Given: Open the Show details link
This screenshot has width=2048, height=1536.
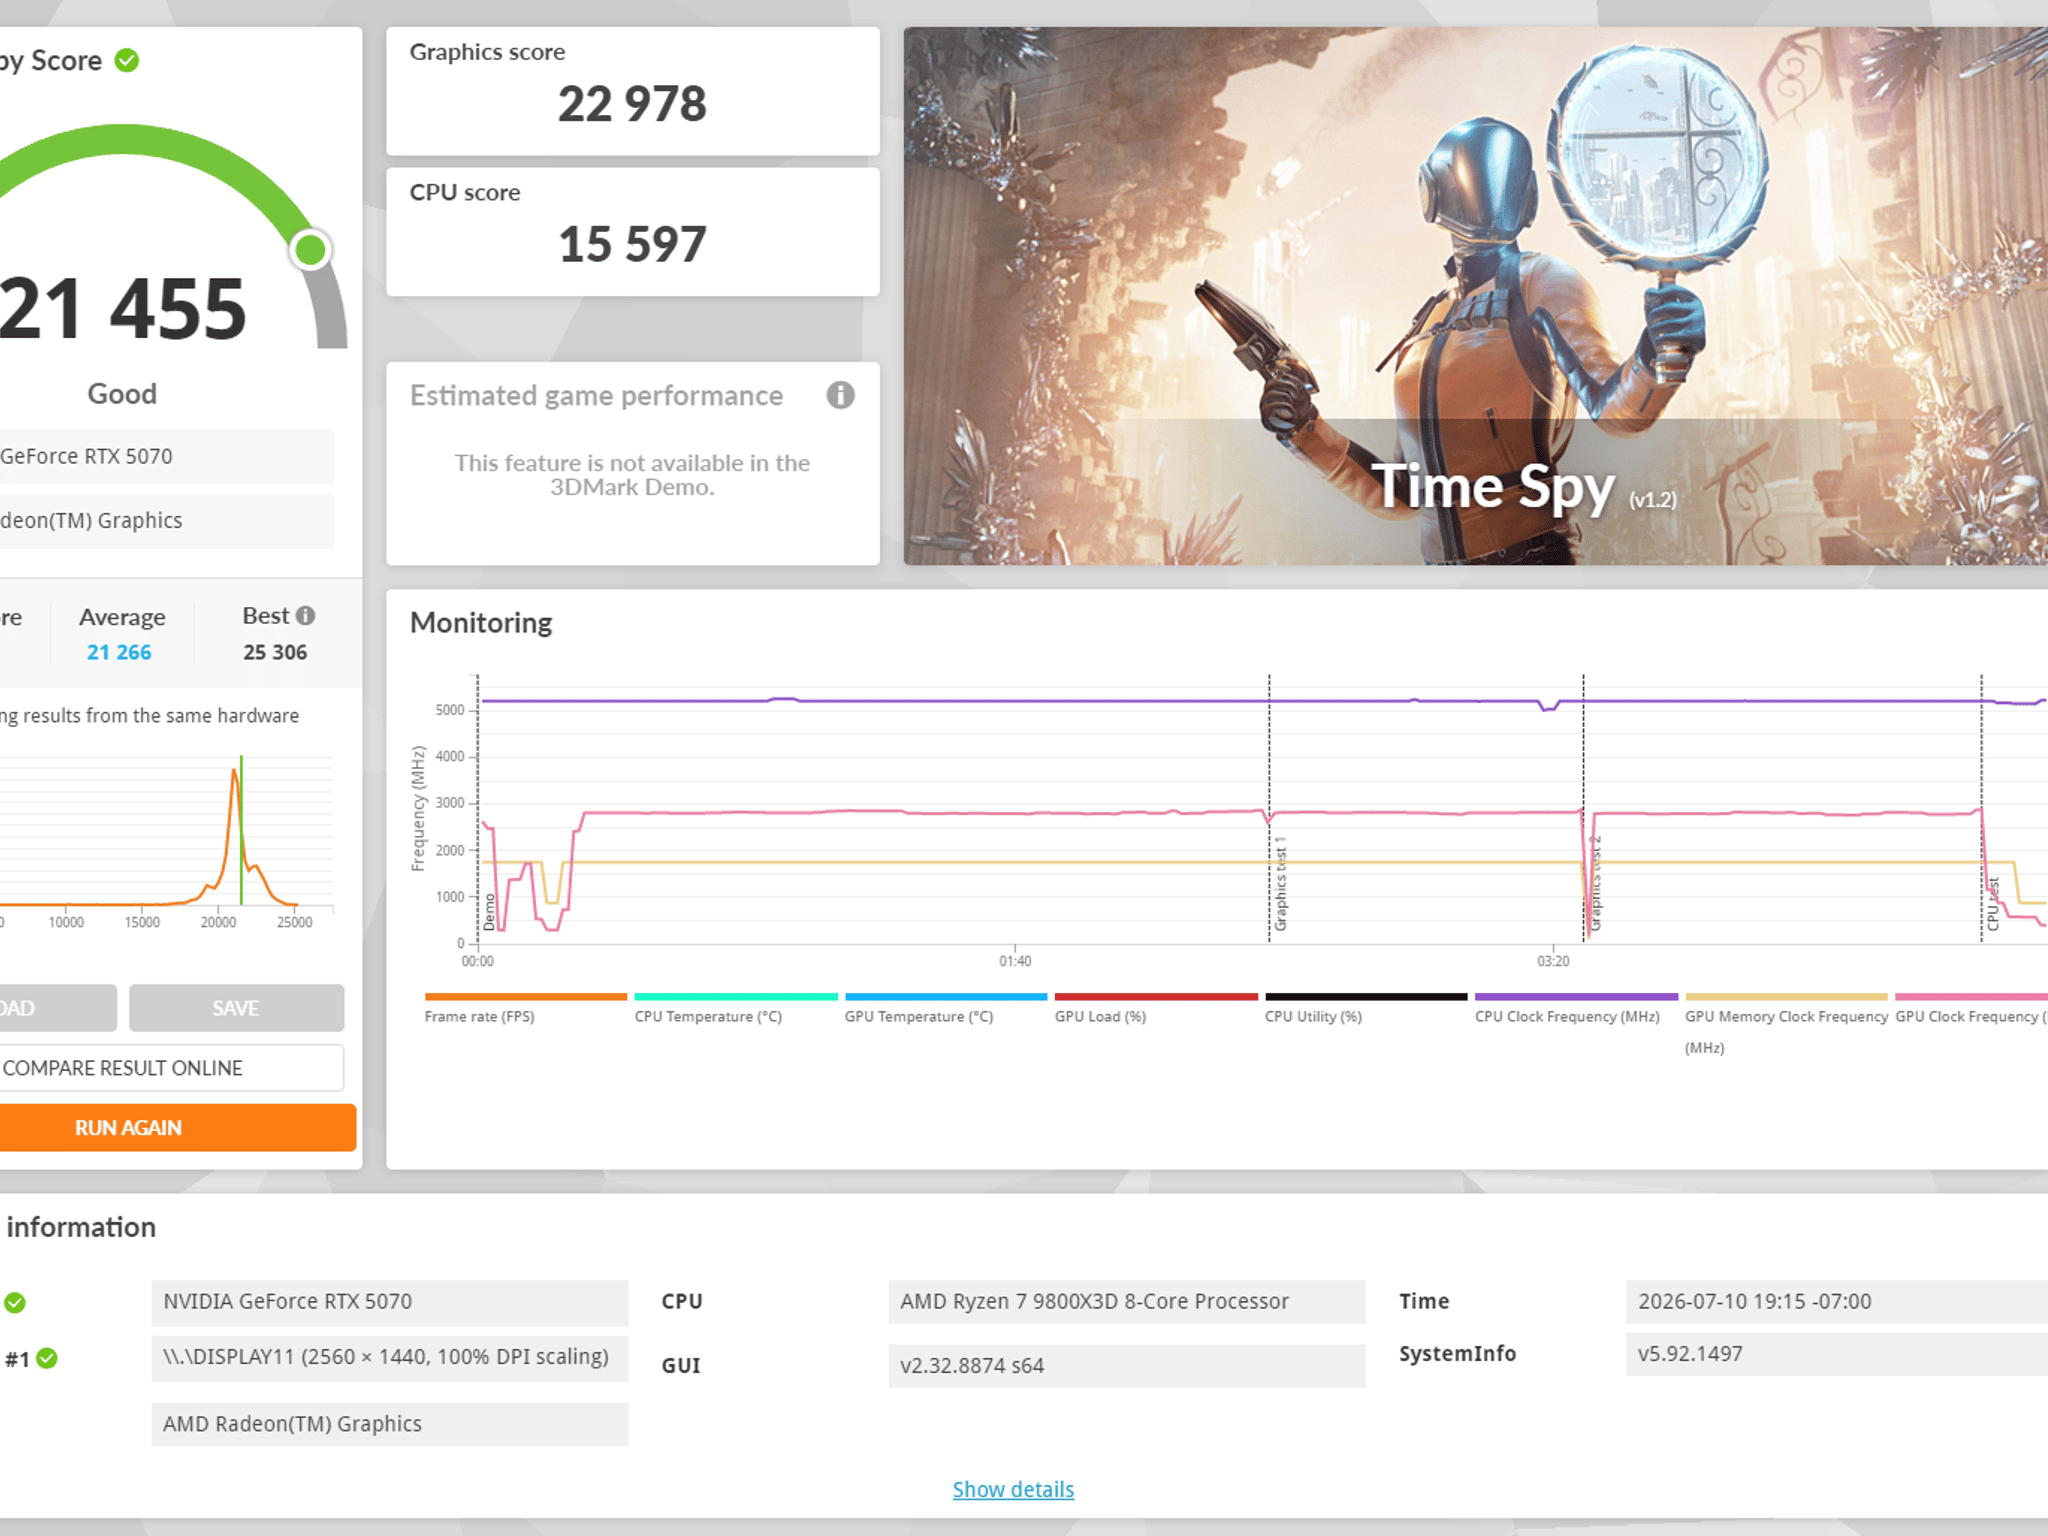Looking at the screenshot, I should pos(1013,1489).
